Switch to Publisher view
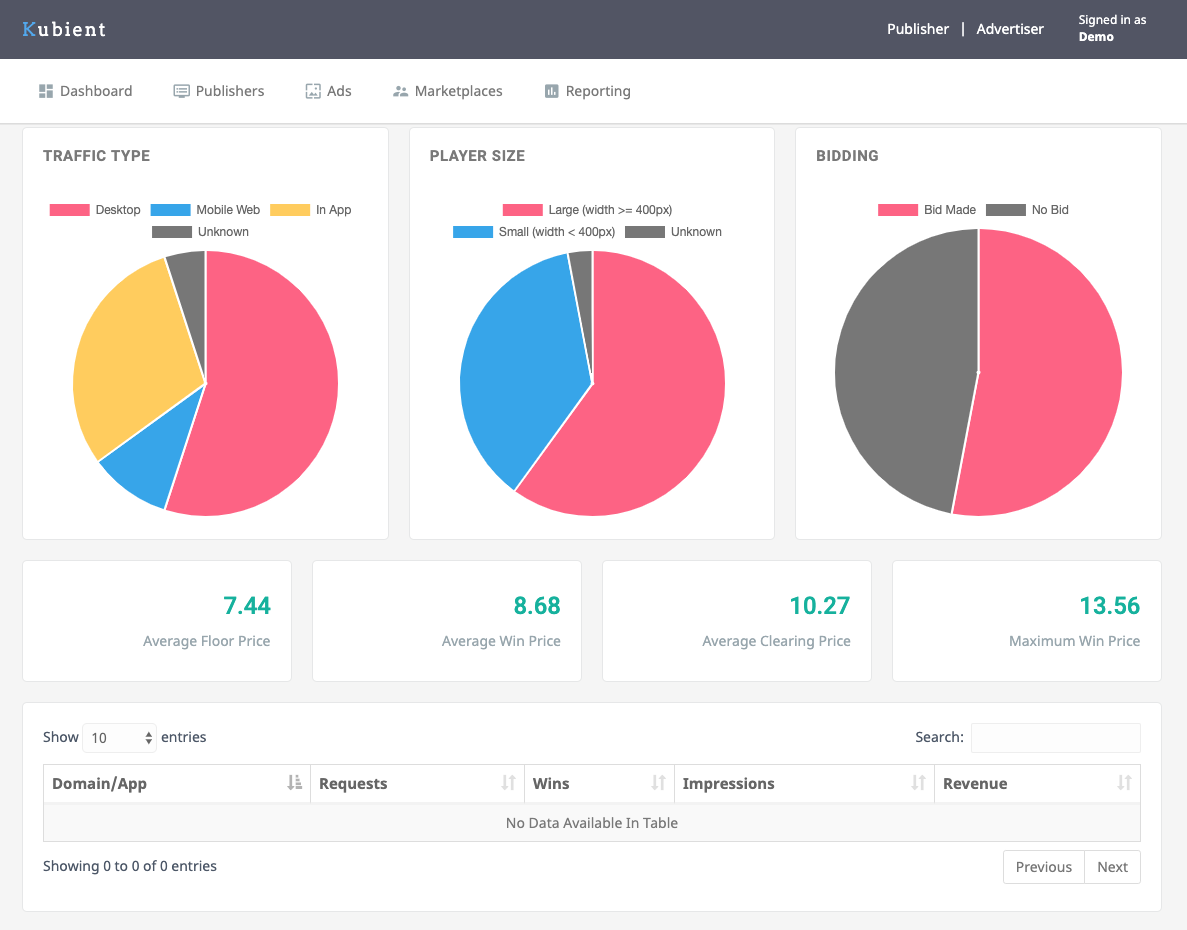Viewport: 1187px width, 930px height. (918, 29)
